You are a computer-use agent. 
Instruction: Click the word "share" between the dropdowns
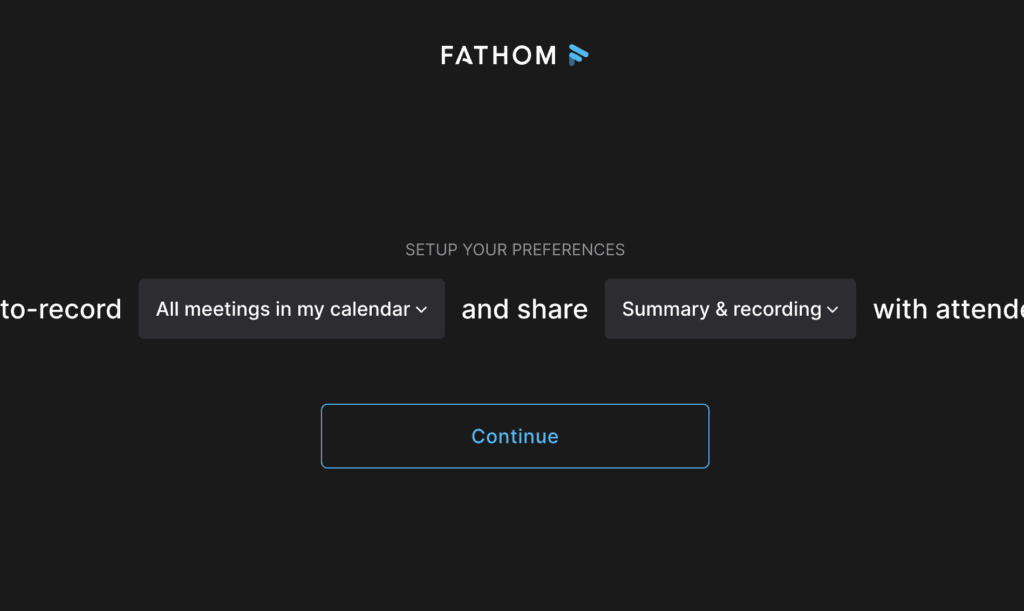(x=552, y=309)
